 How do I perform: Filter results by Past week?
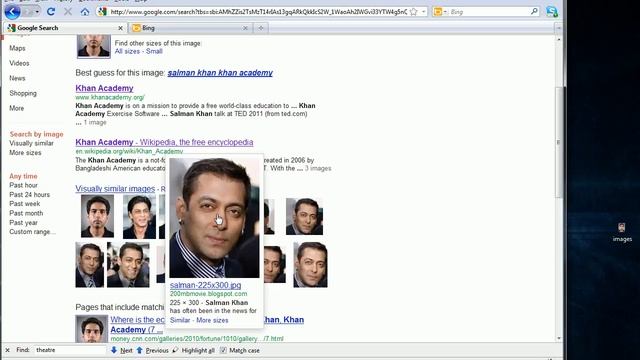tap(24, 204)
